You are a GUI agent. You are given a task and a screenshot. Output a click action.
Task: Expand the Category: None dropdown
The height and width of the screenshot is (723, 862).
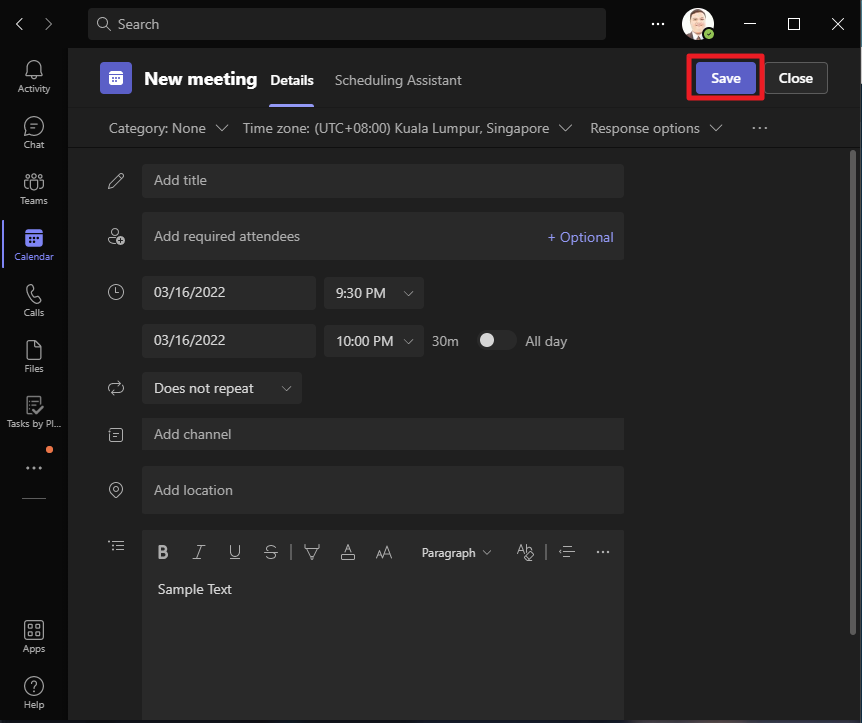click(x=169, y=128)
